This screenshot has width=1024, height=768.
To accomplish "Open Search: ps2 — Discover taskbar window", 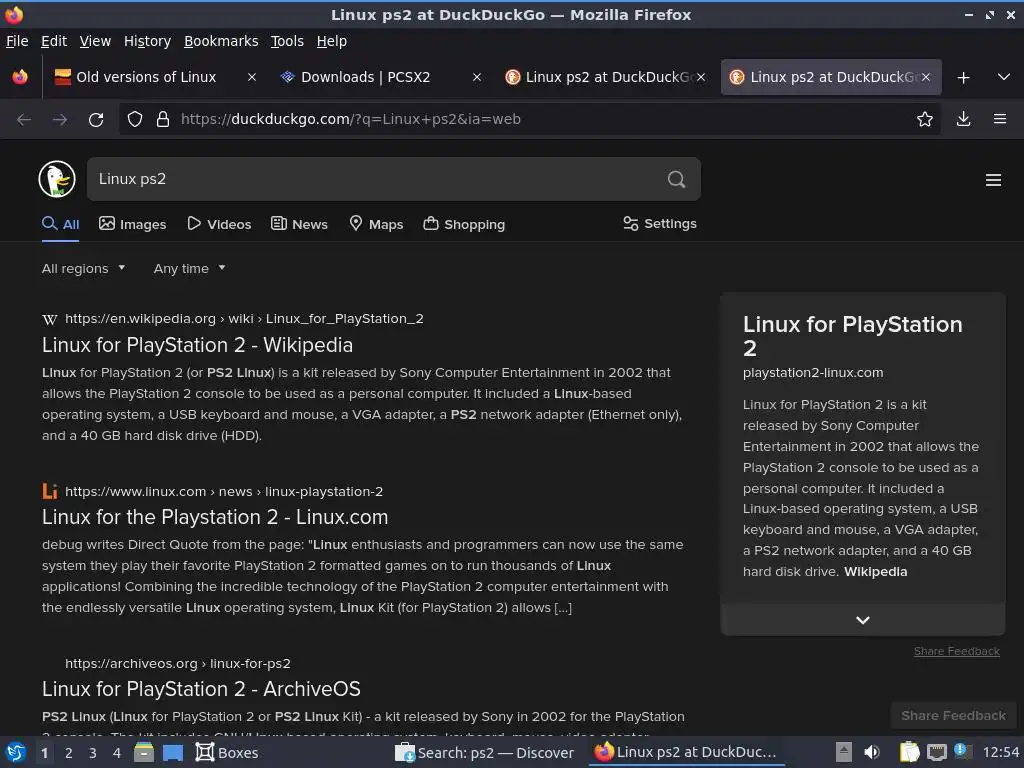I will click(x=485, y=752).
